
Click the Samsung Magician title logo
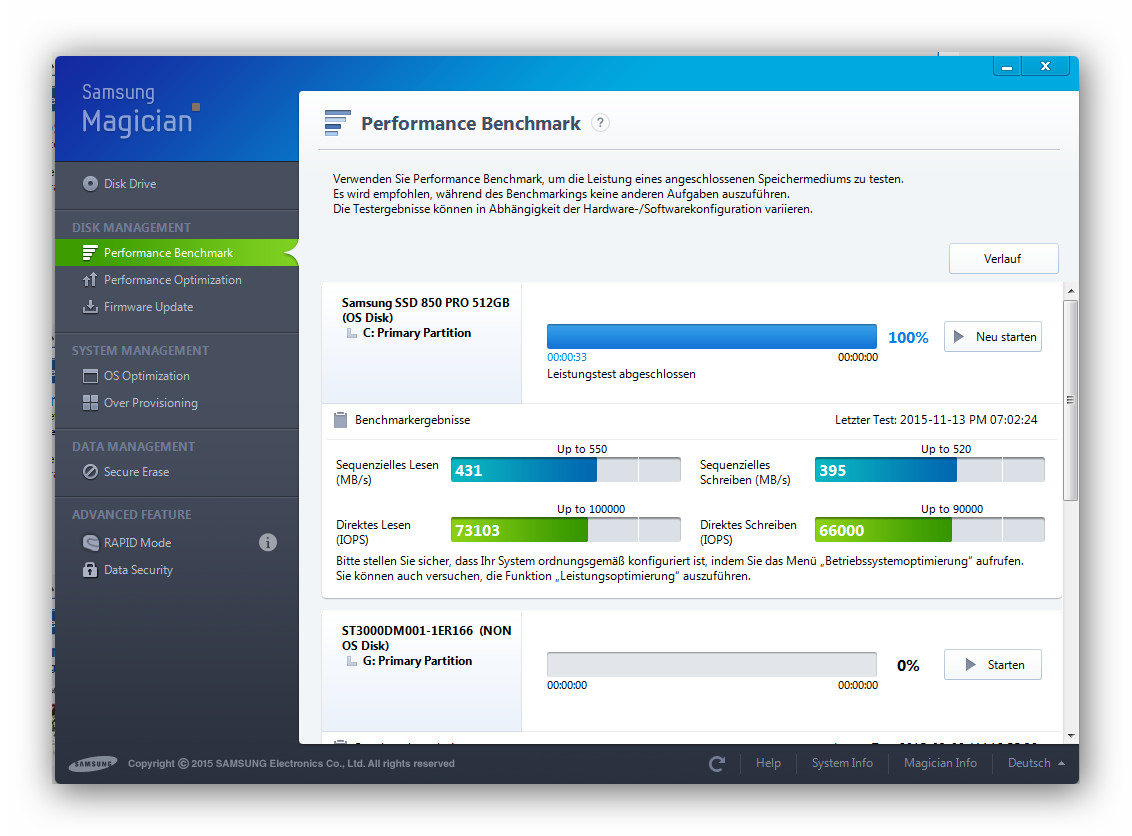pyautogui.click(x=139, y=110)
